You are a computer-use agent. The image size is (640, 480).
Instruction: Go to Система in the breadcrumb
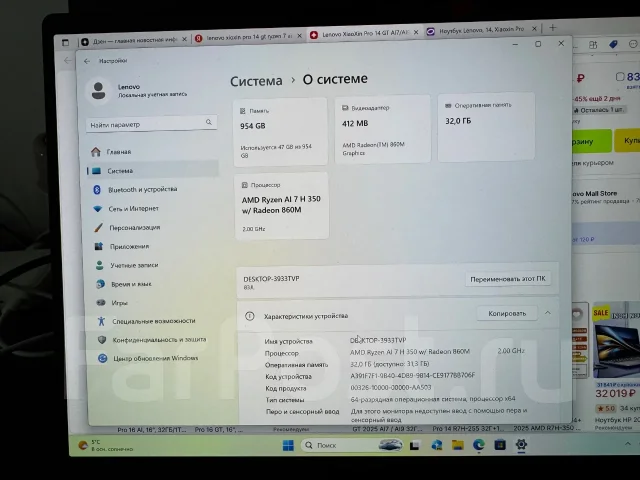point(256,81)
